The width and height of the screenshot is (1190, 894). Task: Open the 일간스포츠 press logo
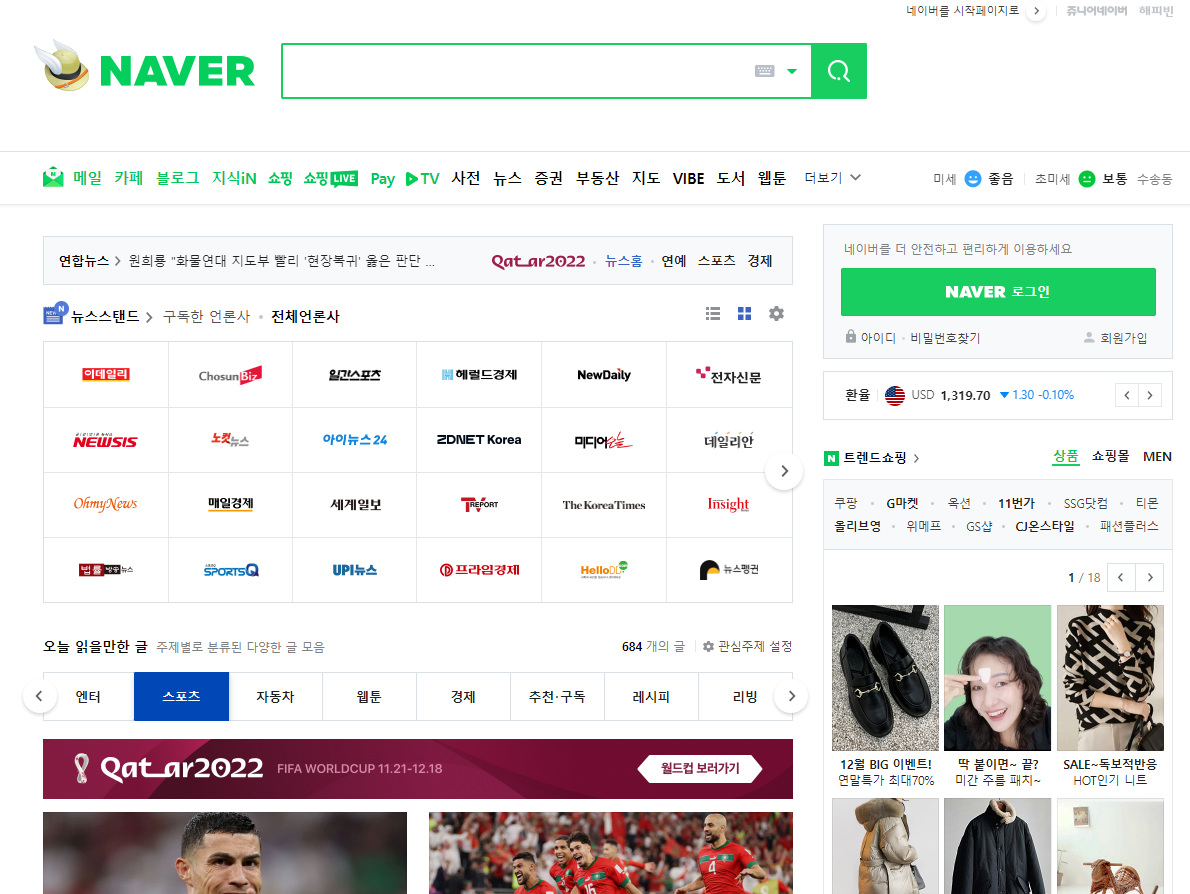click(354, 375)
